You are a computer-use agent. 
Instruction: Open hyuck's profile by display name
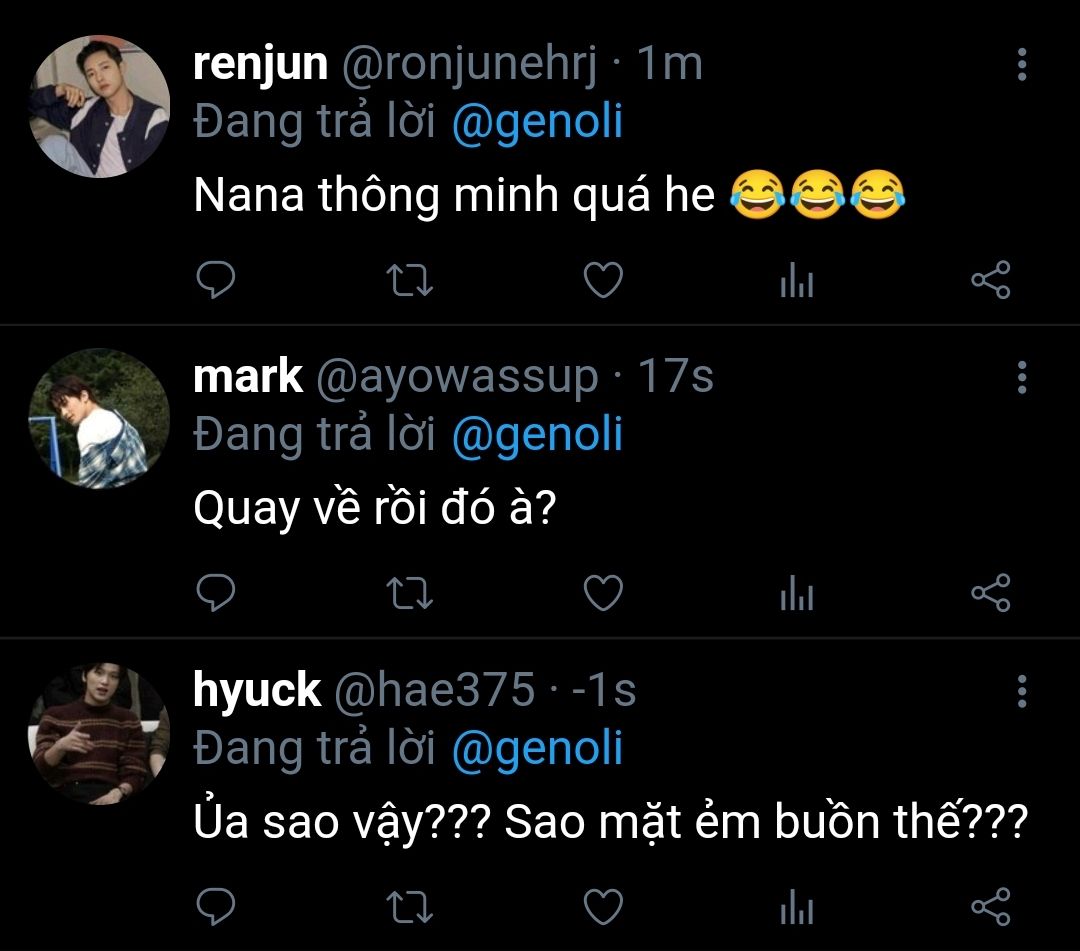click(x=256, y=690)
